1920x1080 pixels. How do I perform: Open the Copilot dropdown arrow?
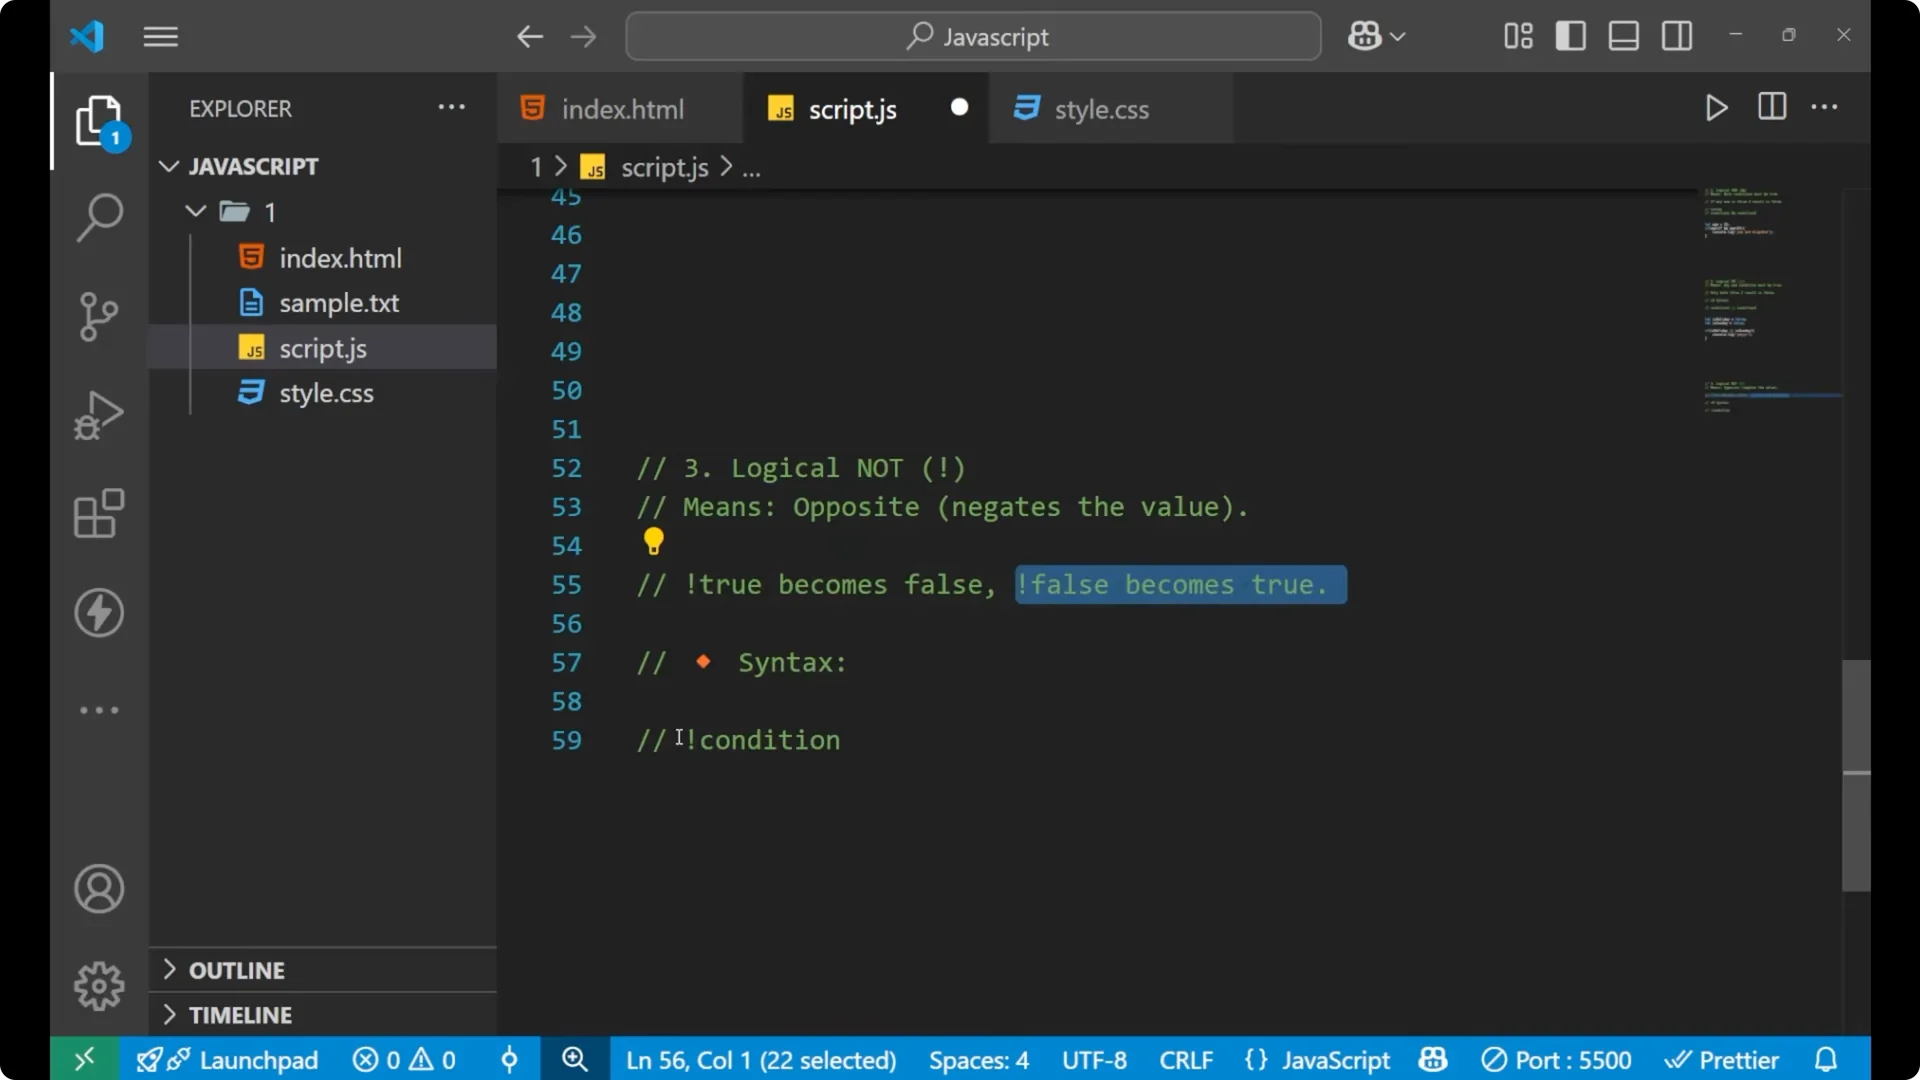coord(1399,35)
